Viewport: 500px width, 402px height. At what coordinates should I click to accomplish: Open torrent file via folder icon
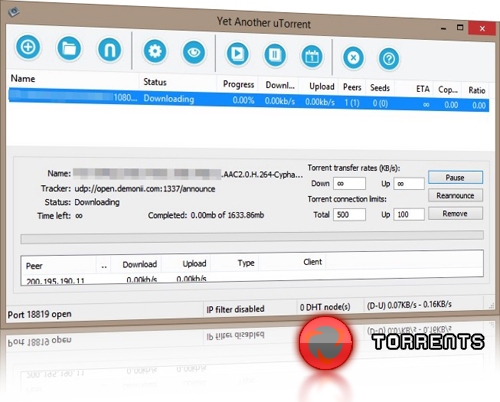point(69,49)
